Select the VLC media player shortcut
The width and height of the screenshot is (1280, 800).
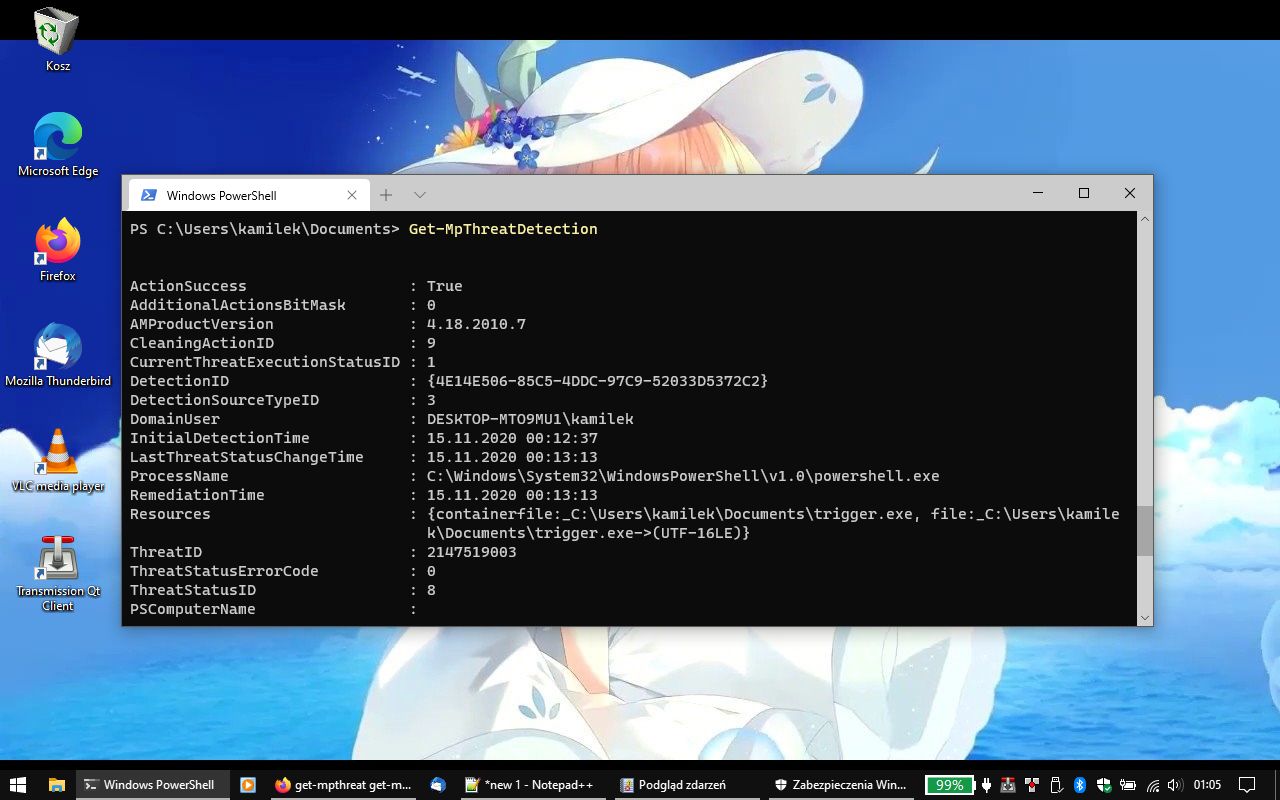pos(58,460)
